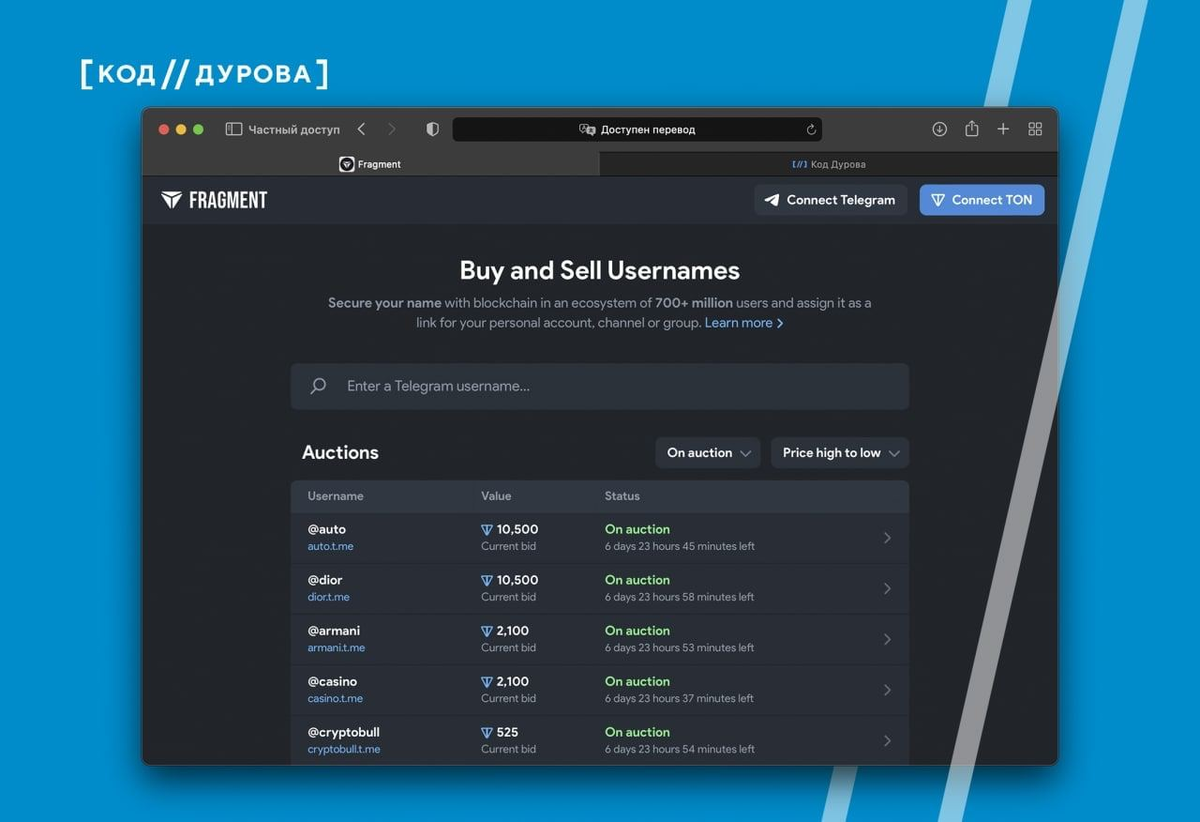Reload the page using the refresh icon
Screen dimensions: 1200x822
[811, 129]
